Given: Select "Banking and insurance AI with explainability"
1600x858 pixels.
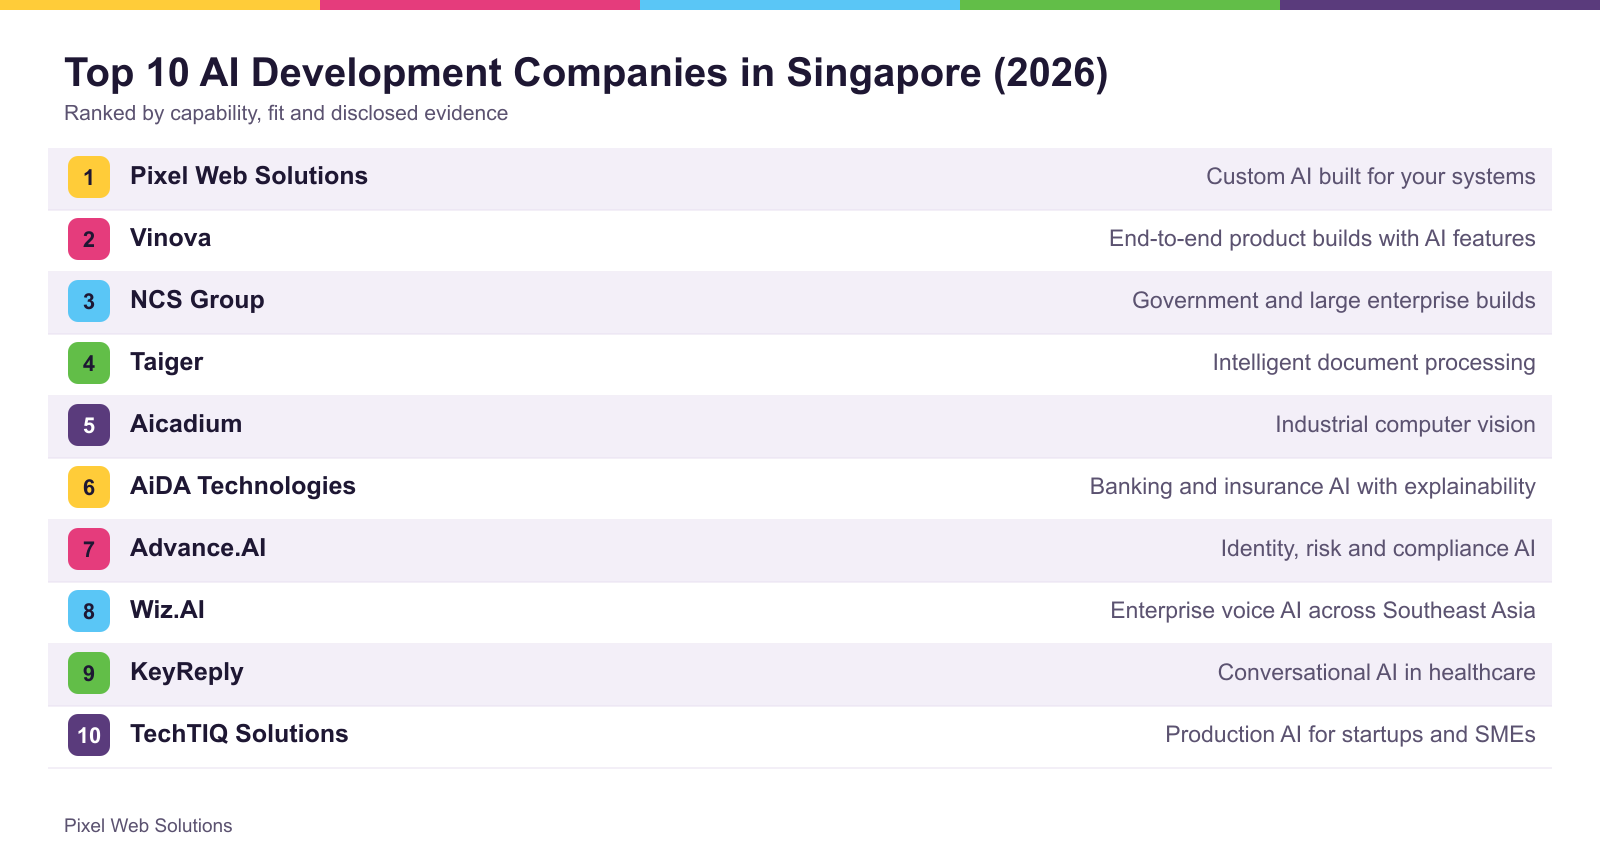Looking at the screenshot, I should [1313, 487].
